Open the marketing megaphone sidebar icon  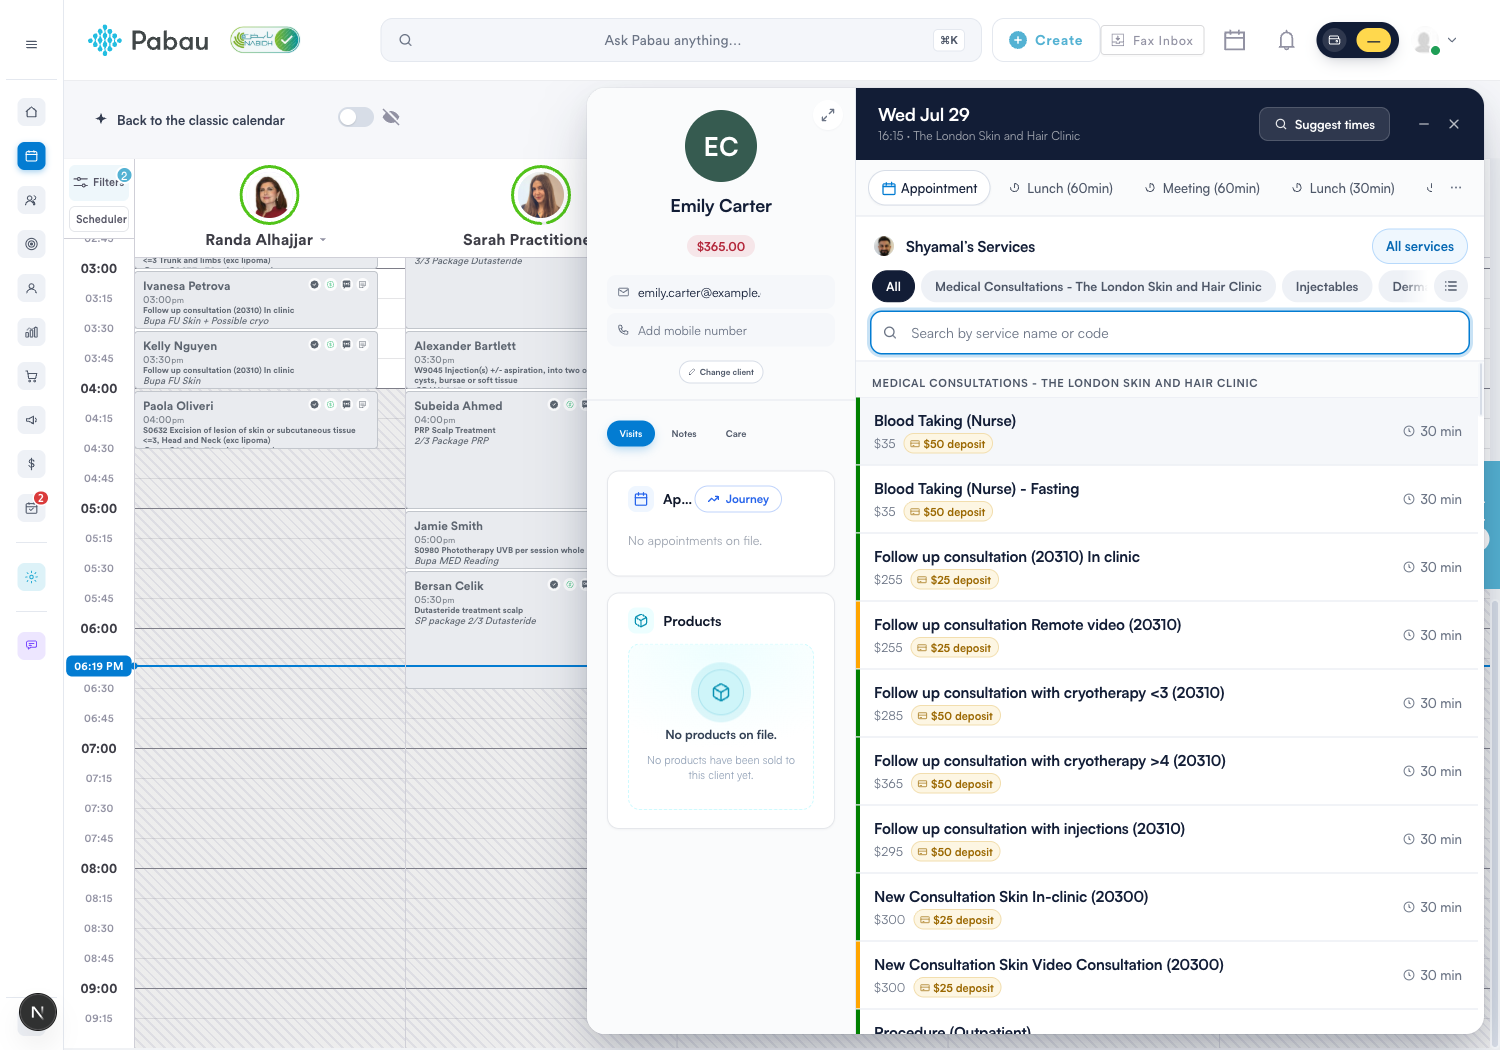tap(31, 420)
